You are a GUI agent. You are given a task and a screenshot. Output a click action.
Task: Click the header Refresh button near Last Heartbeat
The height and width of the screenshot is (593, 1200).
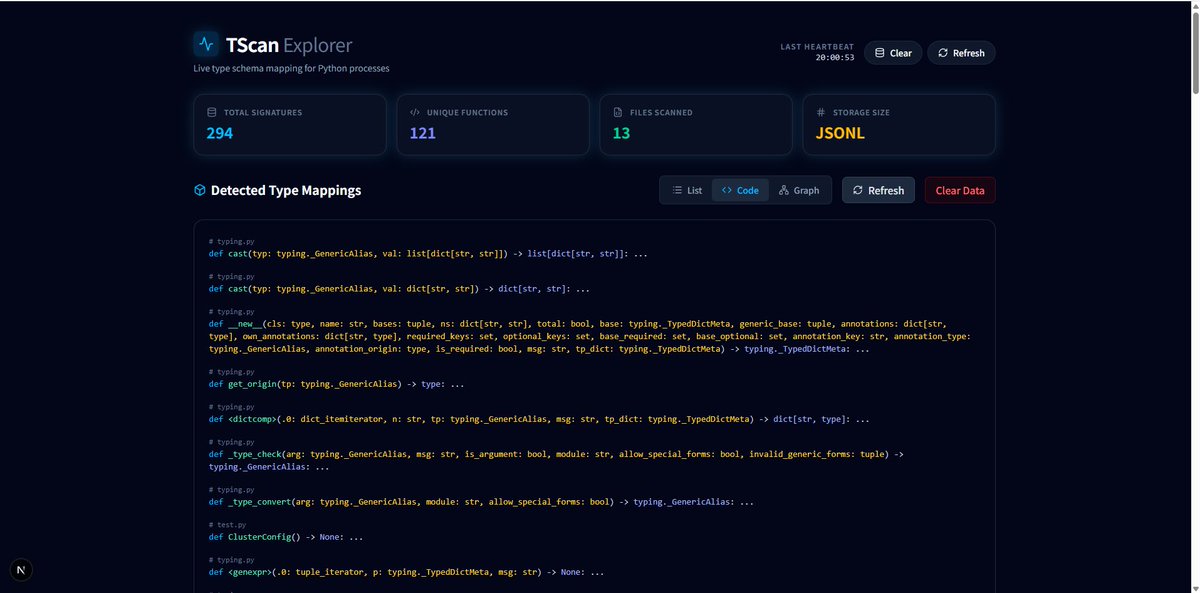[x=961, y=53]
